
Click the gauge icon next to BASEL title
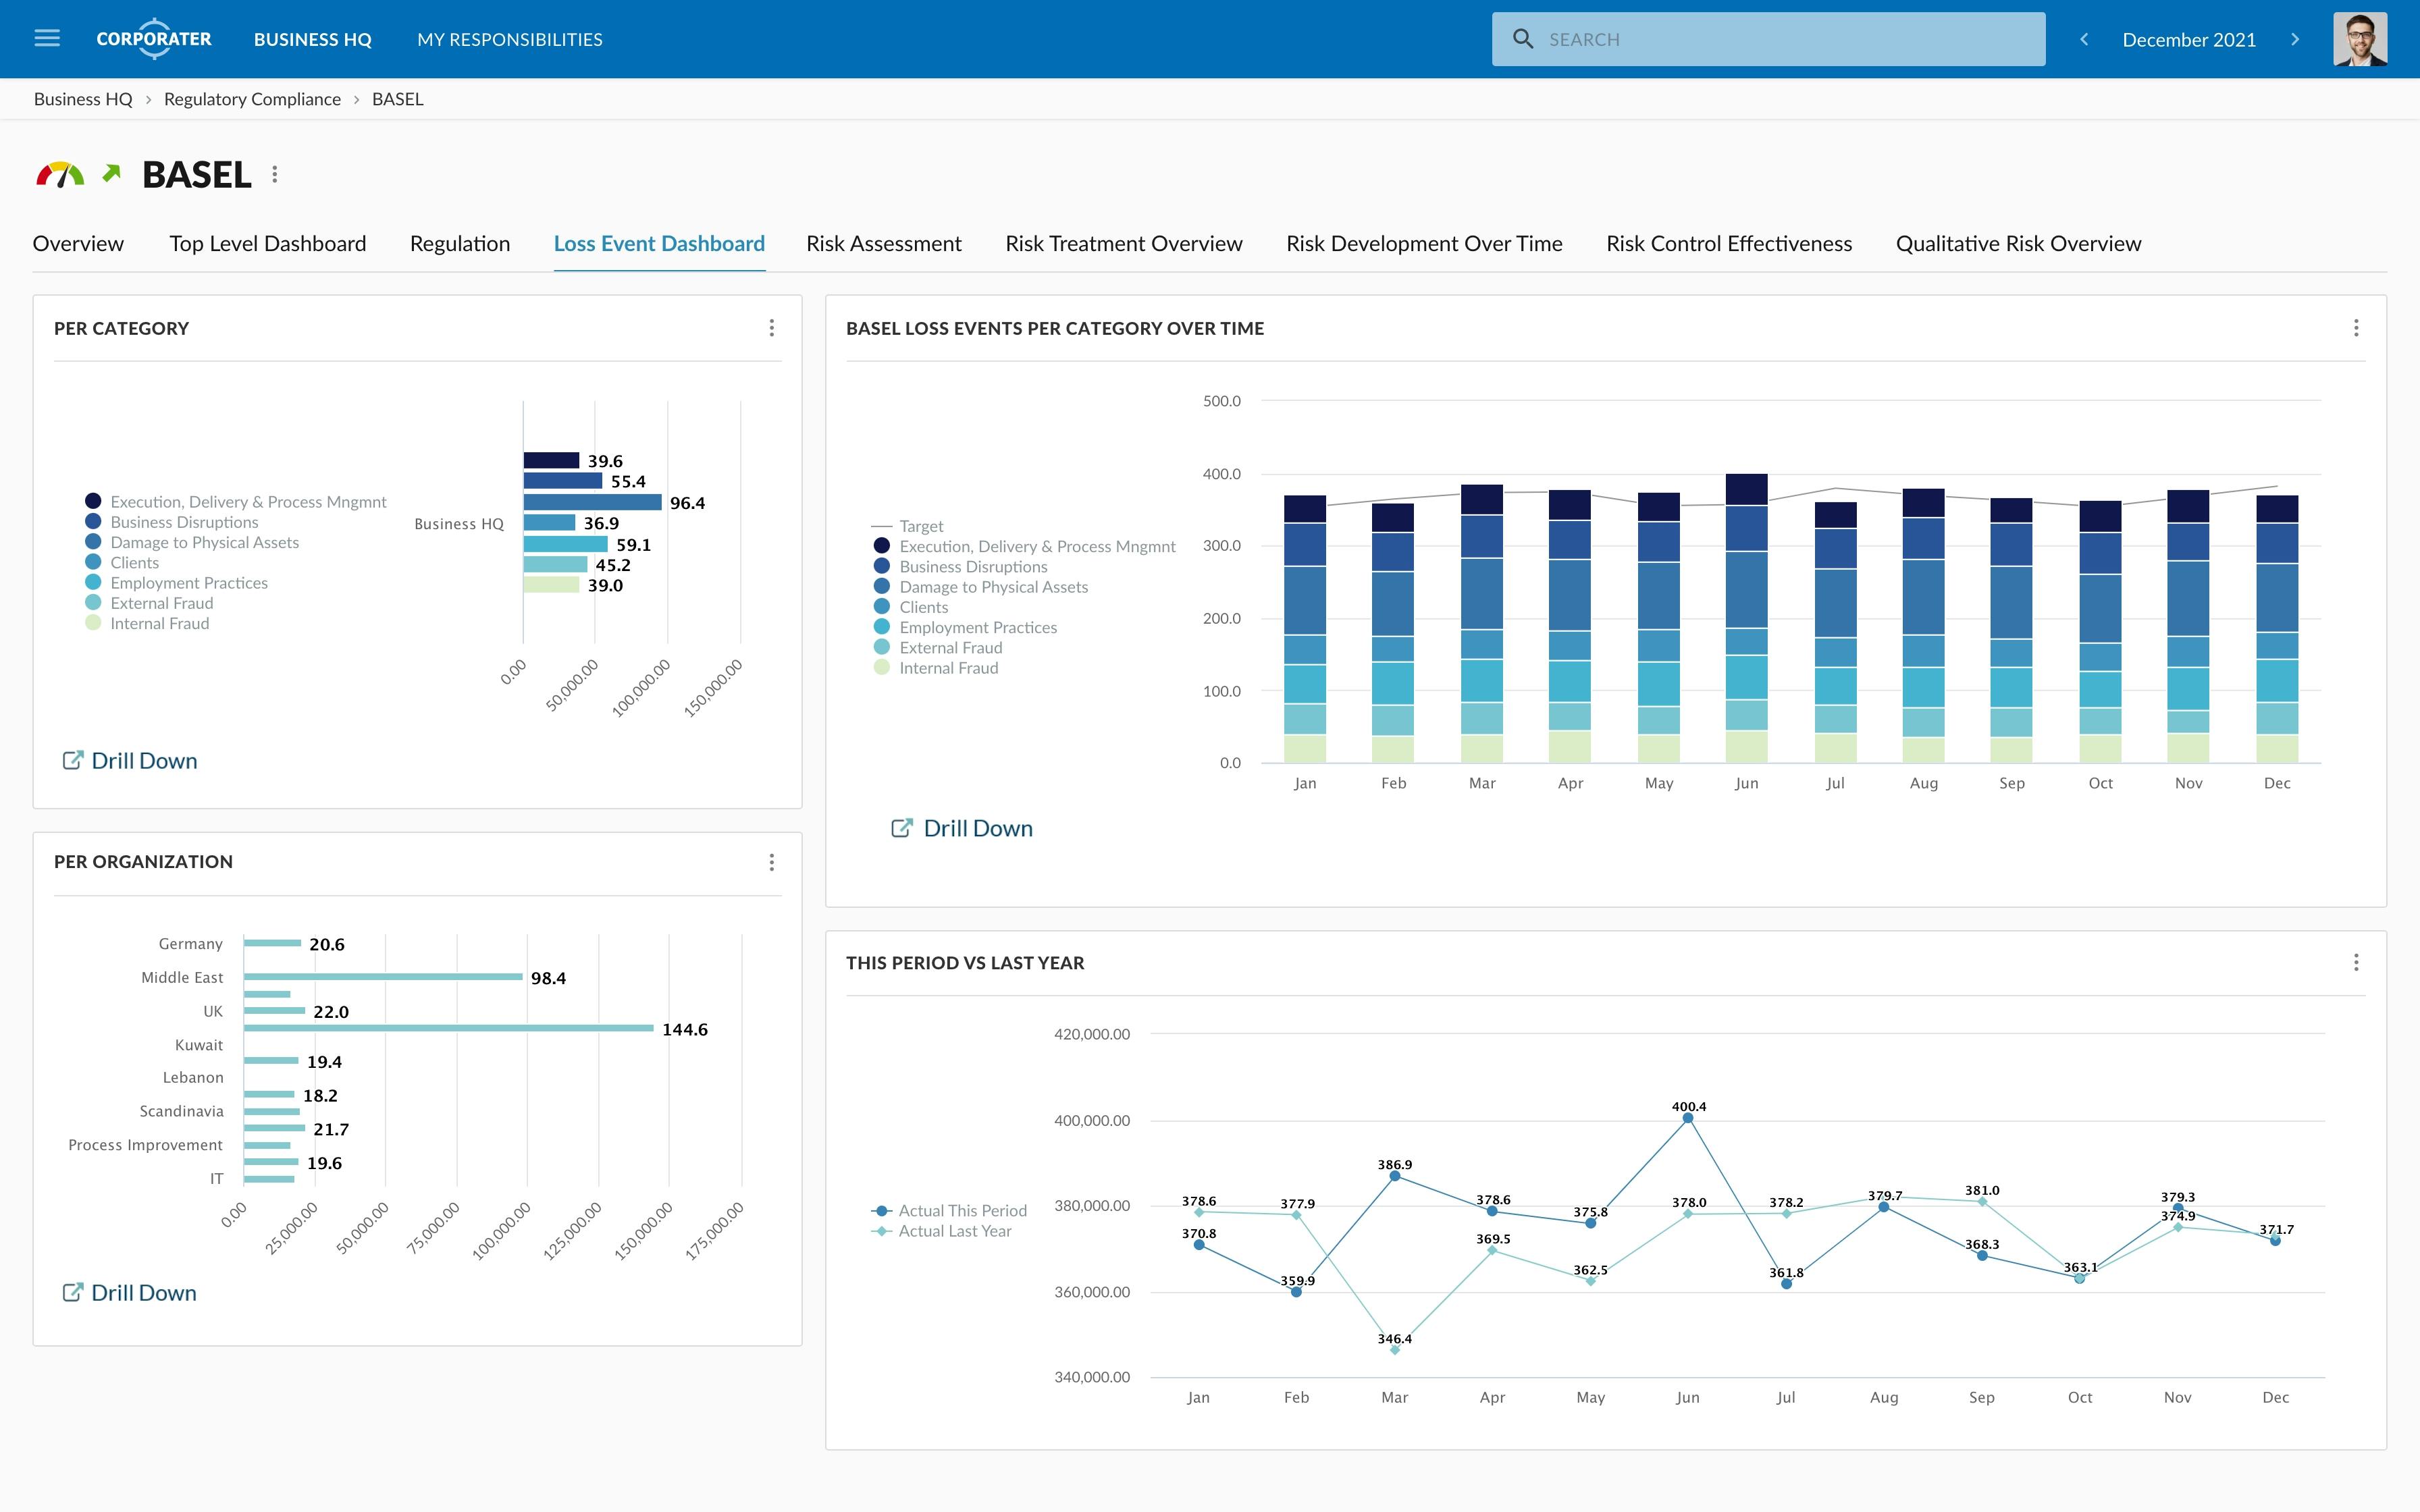point(60,173)
